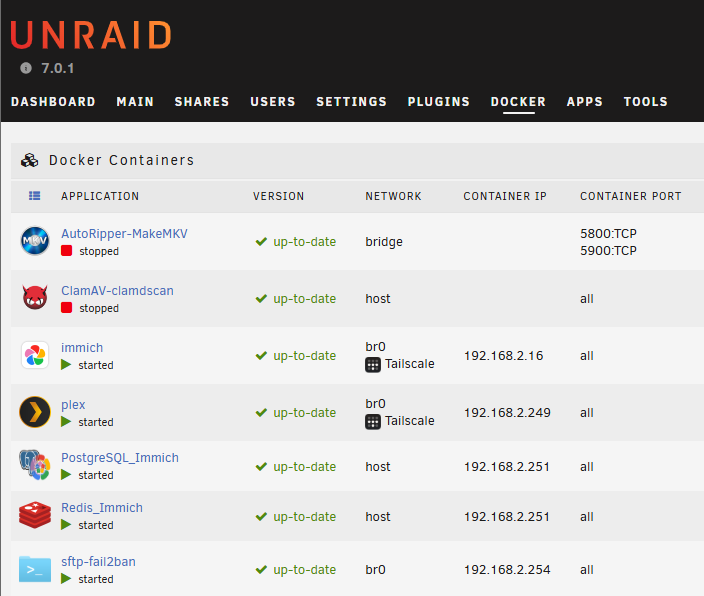Open the Settings tab
704x596 pixels.
[x=352, y=102]
